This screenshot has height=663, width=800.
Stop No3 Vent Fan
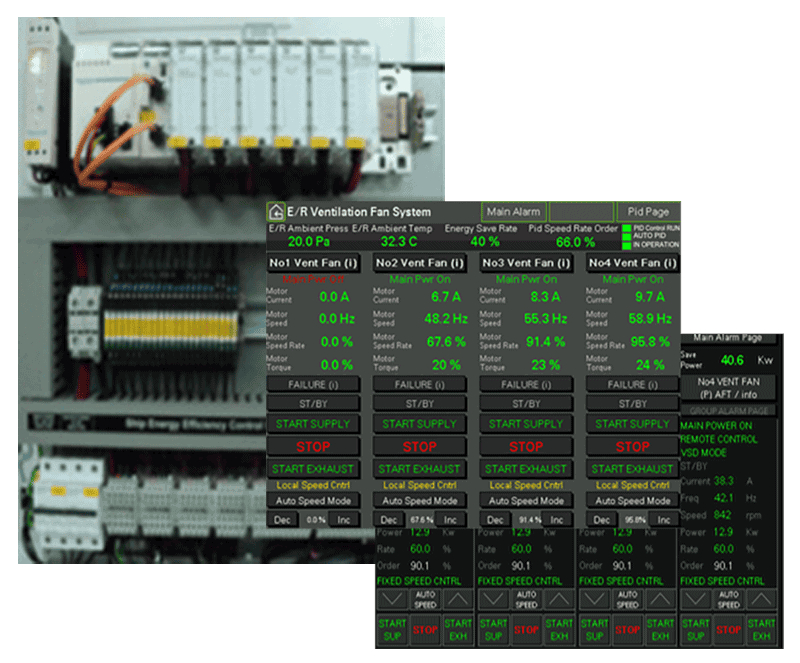pyautogui.click(x=526, y=447)
